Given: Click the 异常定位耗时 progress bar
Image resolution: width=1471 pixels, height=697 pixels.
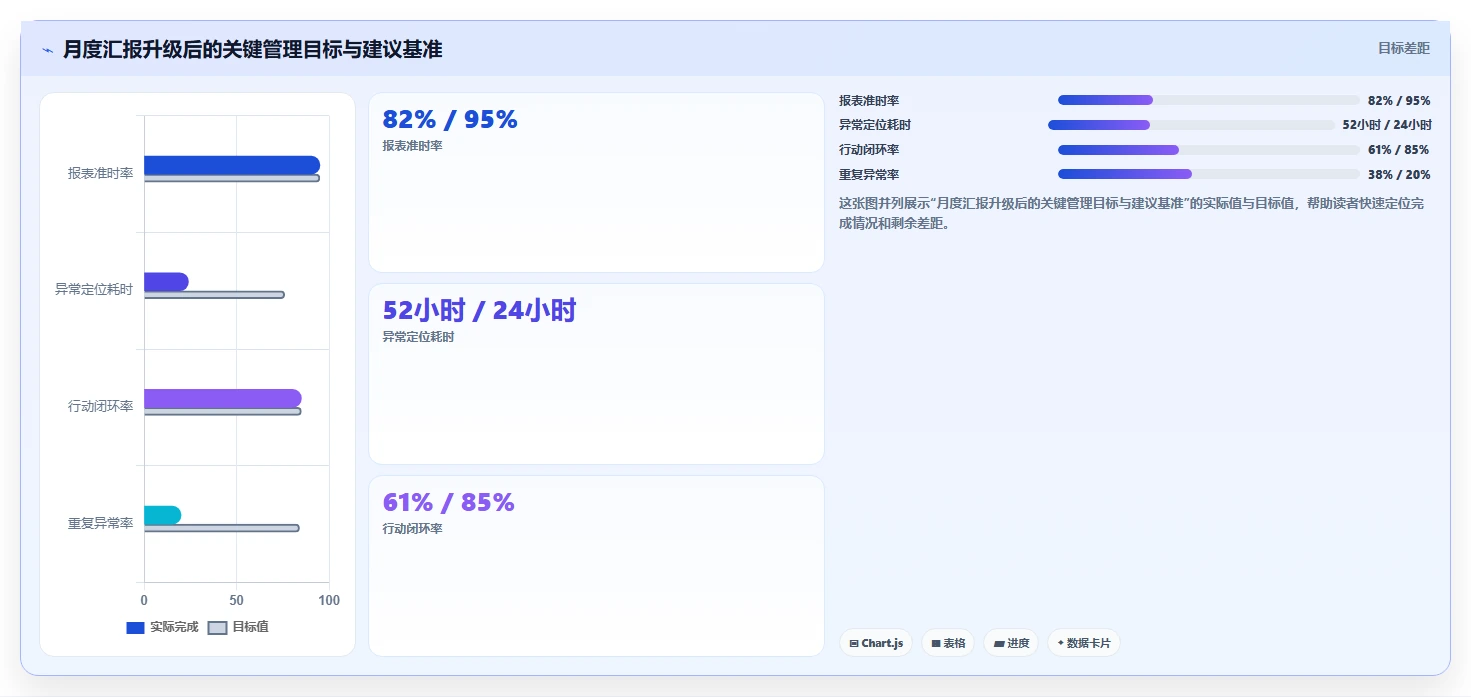Looking at the screenshot, I should (1191, 125).
